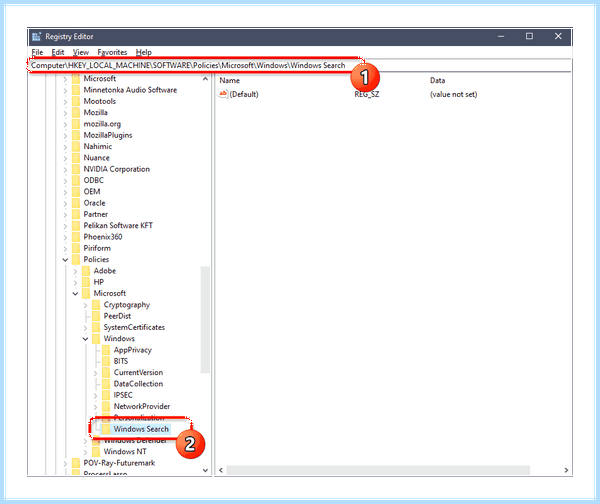
Task: Click the Data column header
Action: point(437,80)
